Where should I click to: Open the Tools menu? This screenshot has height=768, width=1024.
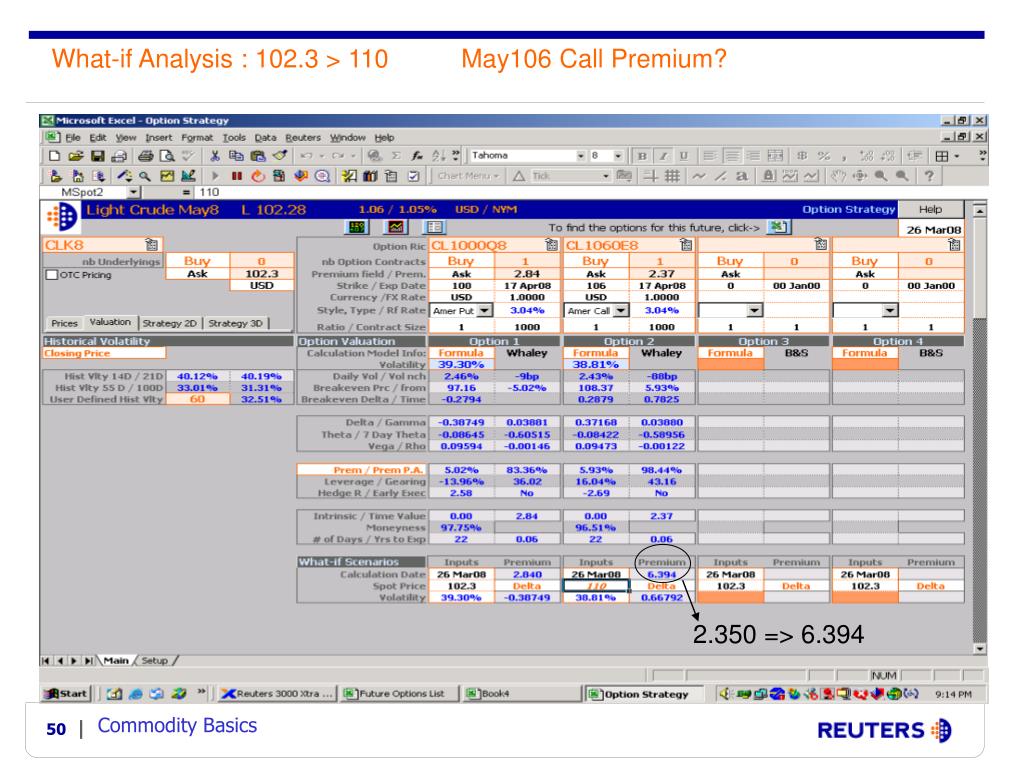click(x=234, y=138)
